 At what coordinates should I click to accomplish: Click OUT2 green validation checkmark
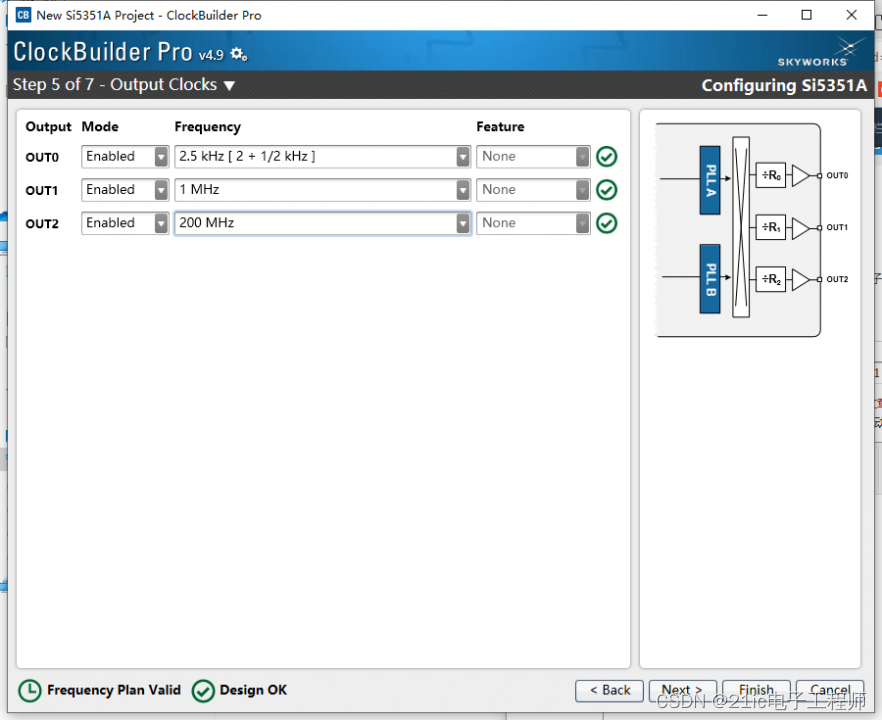click(606, 223)
